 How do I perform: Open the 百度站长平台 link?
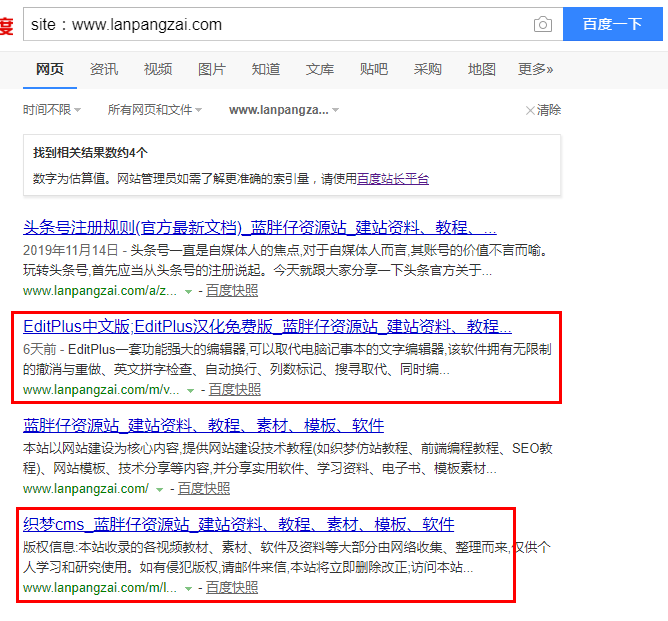393,179
